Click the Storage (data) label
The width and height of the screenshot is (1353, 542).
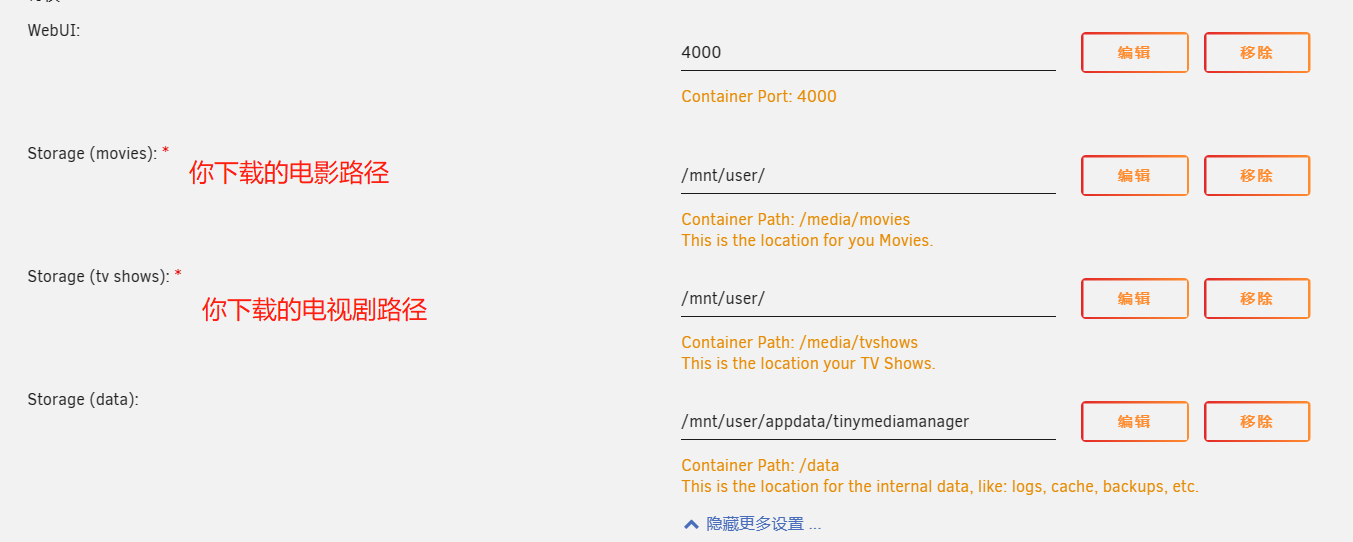coord(83,400)
